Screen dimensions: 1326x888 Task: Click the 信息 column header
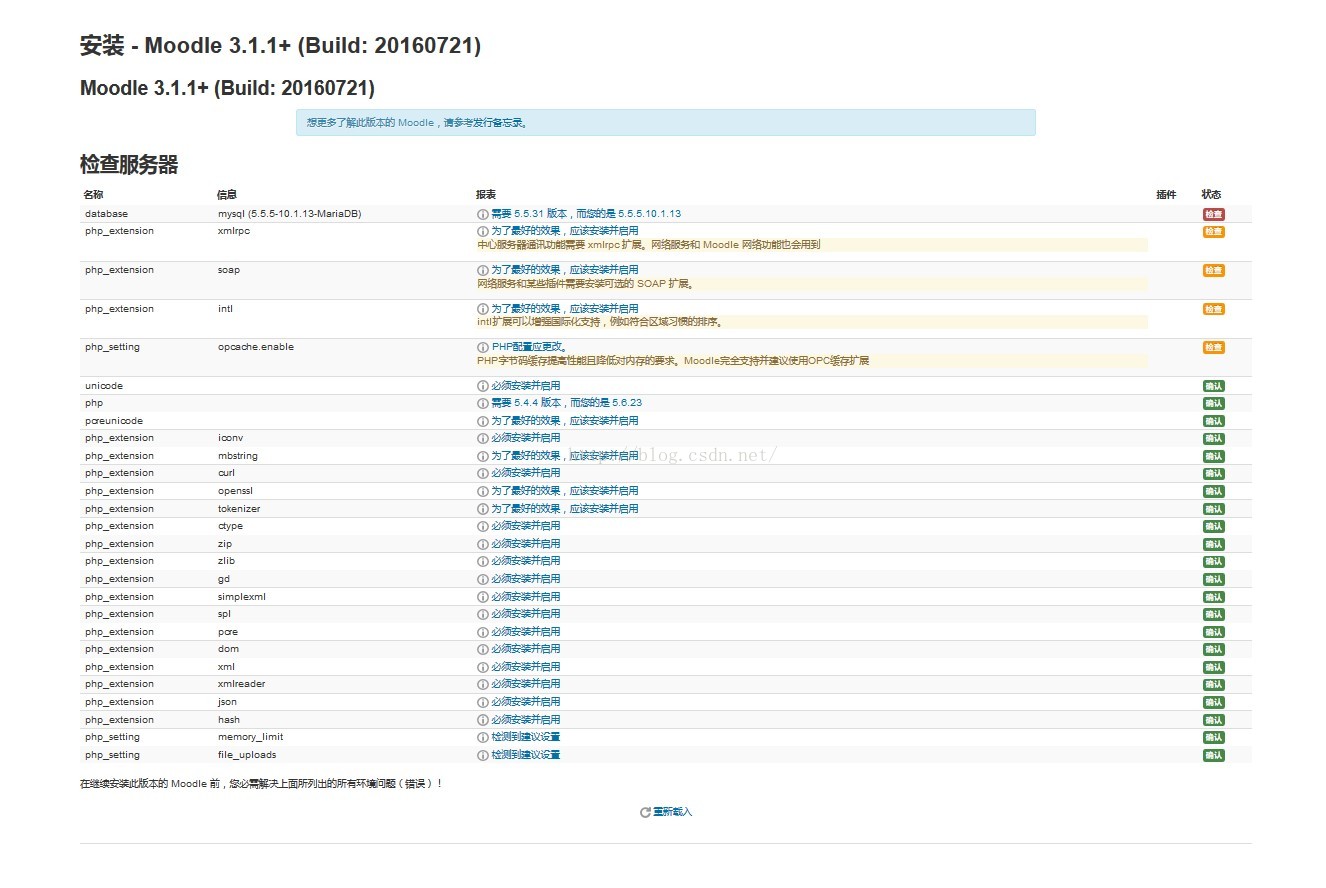[x=227, y=195]
